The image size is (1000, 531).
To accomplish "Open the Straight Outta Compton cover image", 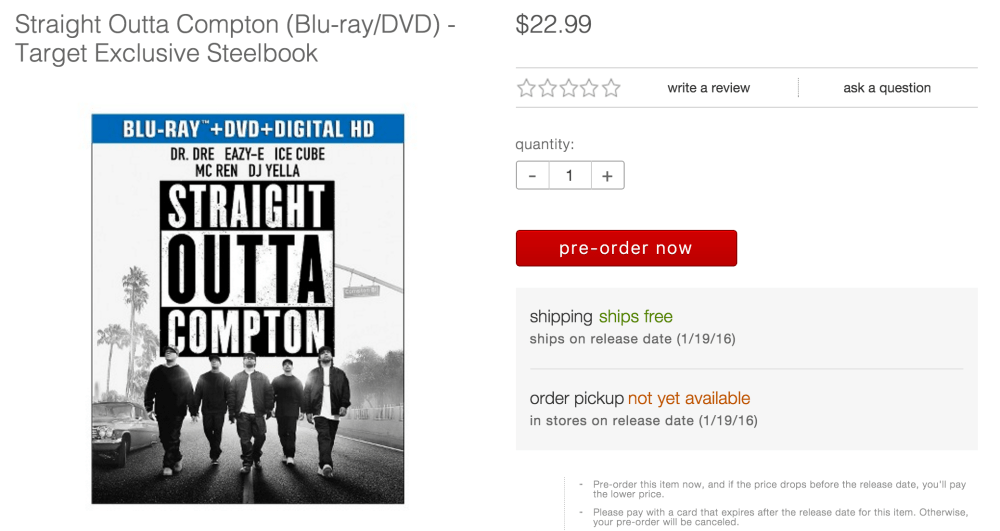I will tap(248, 308).
